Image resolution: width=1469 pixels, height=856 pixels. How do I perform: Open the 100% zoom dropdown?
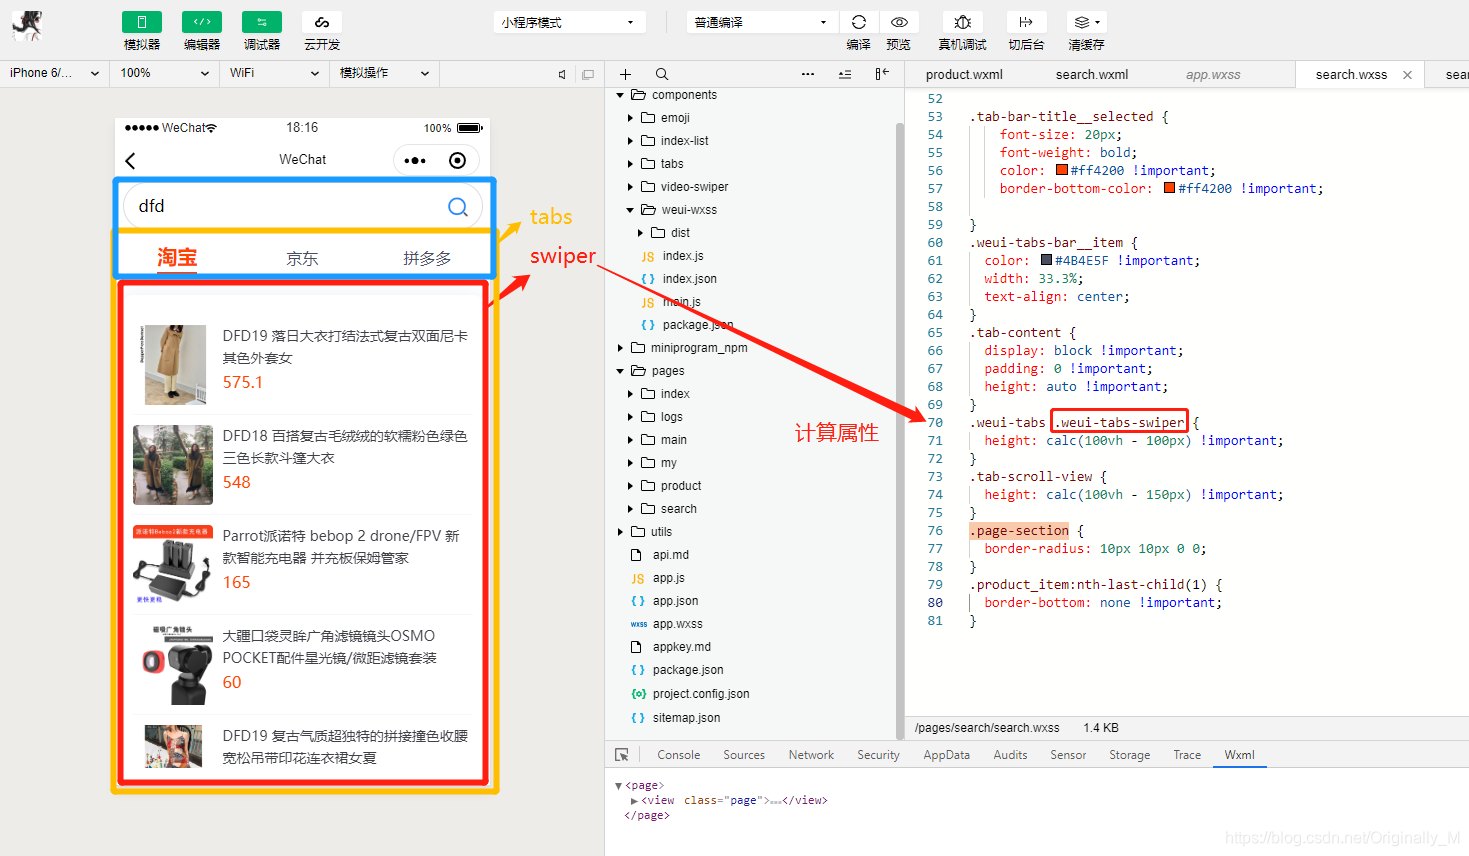[165, 73]
